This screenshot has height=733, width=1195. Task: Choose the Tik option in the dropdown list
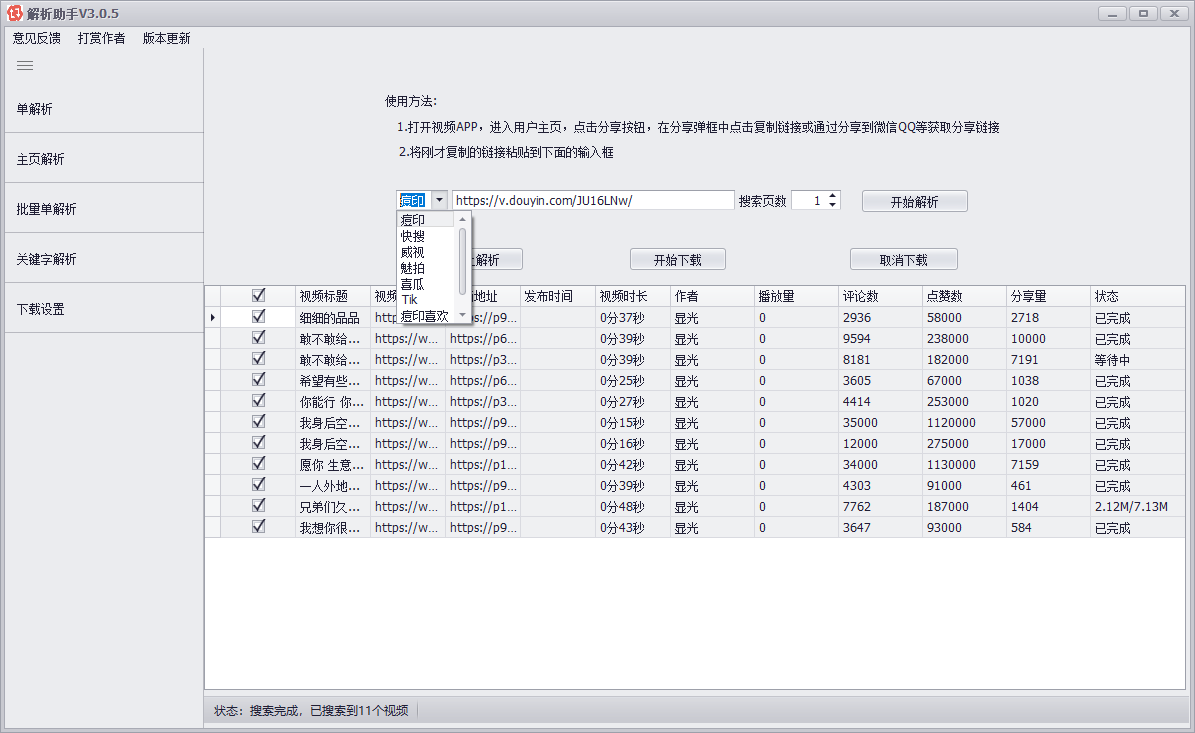(410, 299)
